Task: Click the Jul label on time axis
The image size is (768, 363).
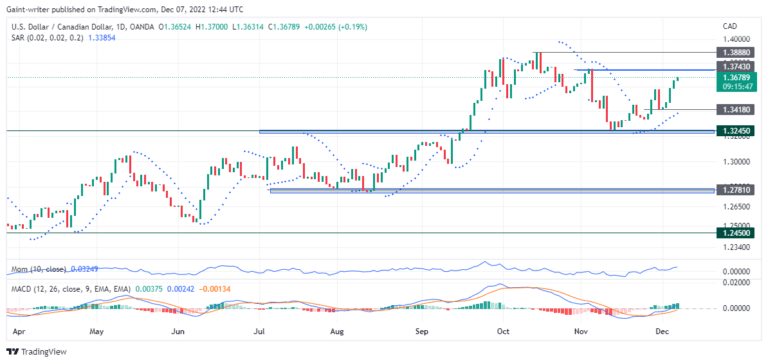Action: pyautogui.click(x=259, y=332)
